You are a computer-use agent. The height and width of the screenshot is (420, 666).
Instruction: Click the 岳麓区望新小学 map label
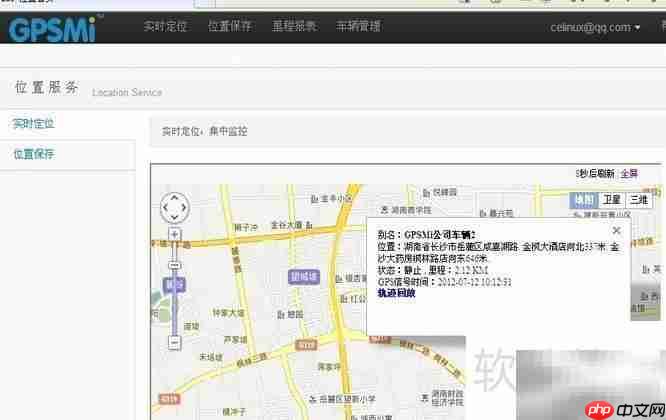pyautogui.click(x=342, y=399)
